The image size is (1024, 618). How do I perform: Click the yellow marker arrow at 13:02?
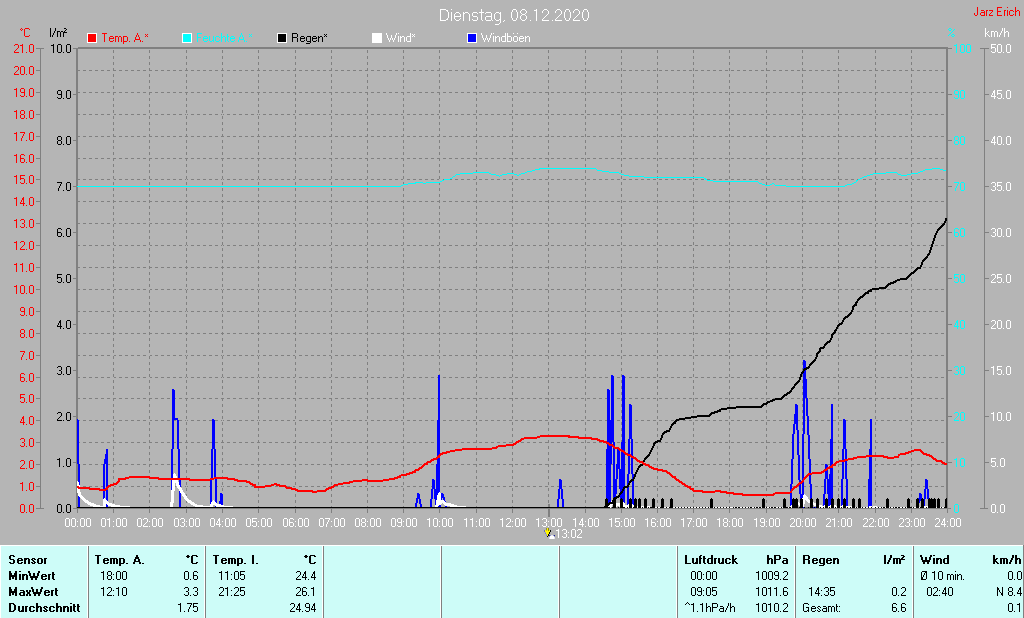[x=547, y=533]
